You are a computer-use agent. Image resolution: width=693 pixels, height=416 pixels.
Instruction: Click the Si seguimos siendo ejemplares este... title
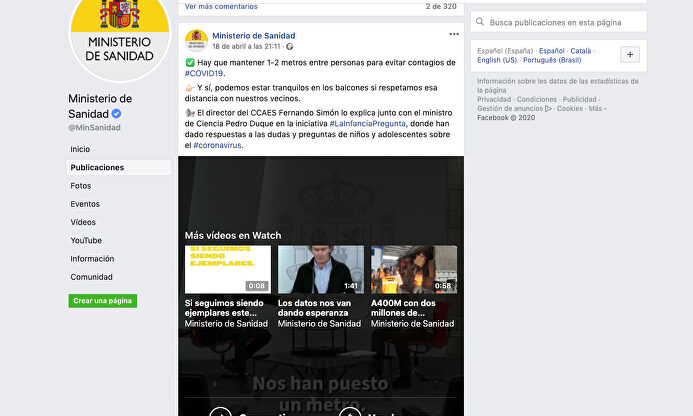point(224,308)
